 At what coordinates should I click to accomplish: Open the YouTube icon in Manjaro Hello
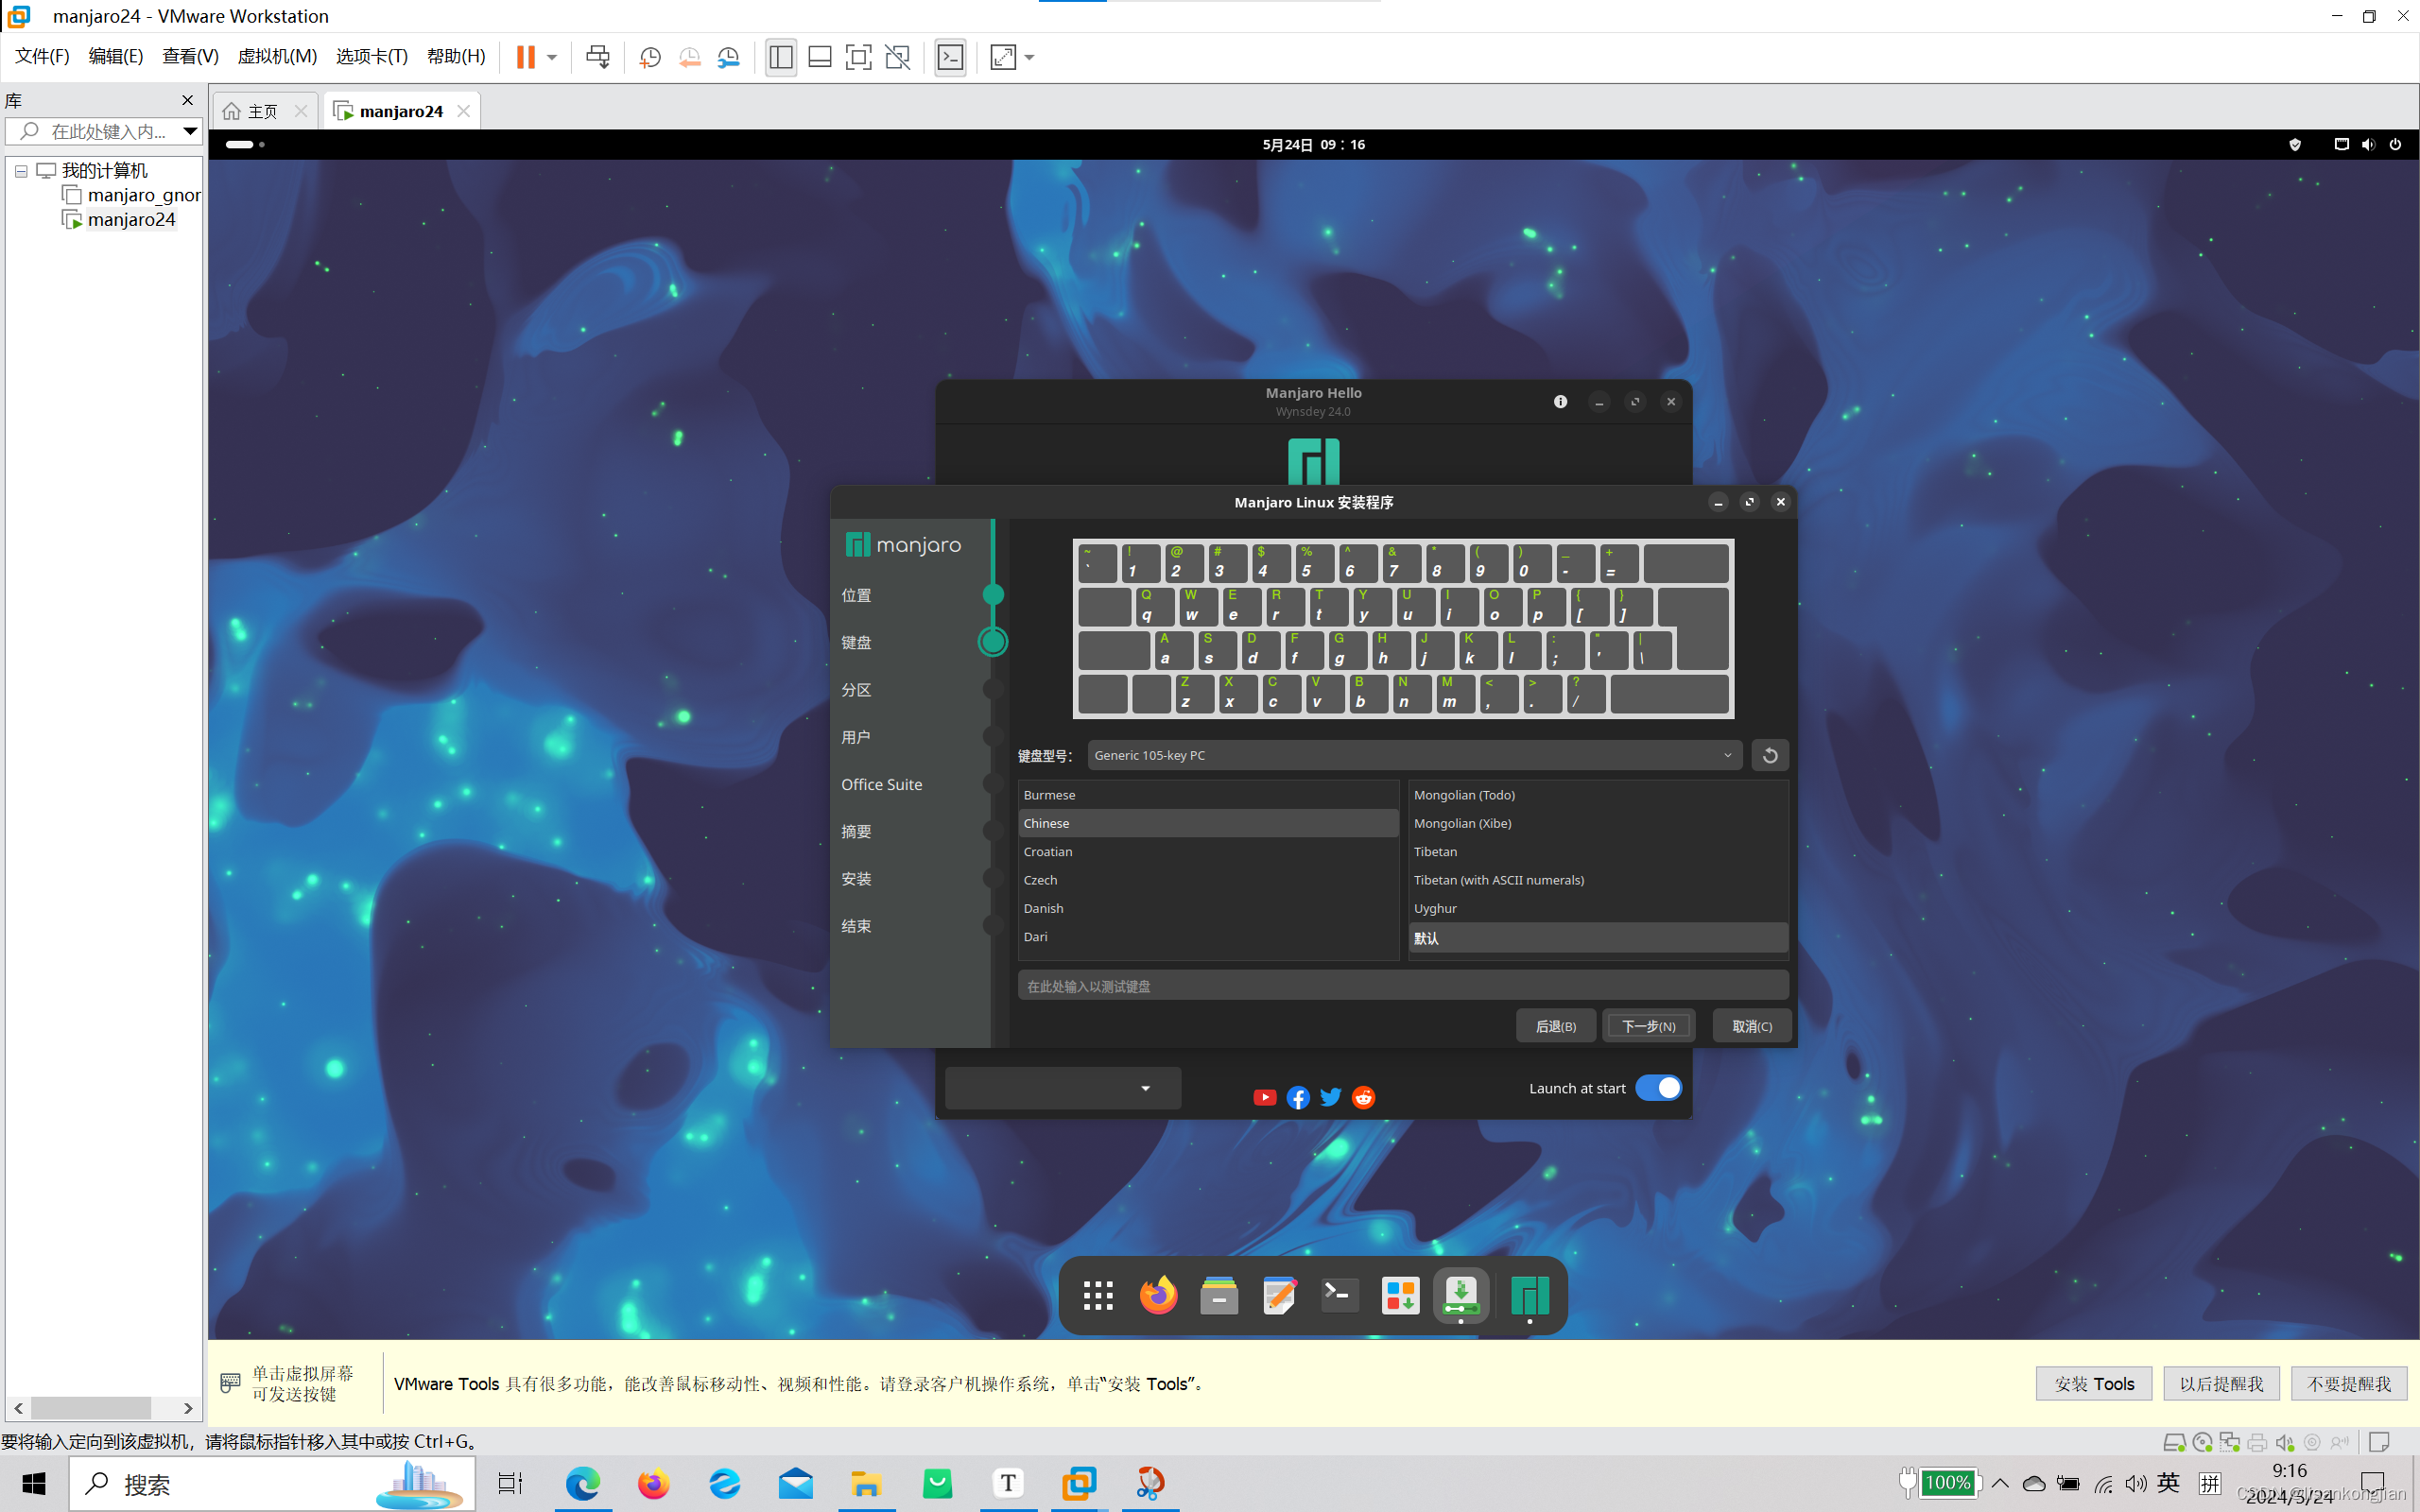coord(1264,1097)
